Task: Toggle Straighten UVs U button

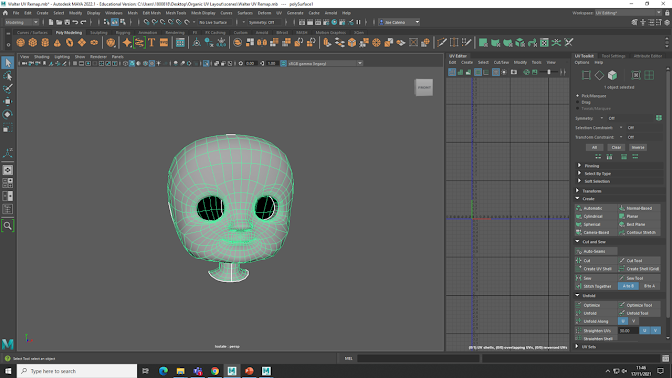Action: 644,331
